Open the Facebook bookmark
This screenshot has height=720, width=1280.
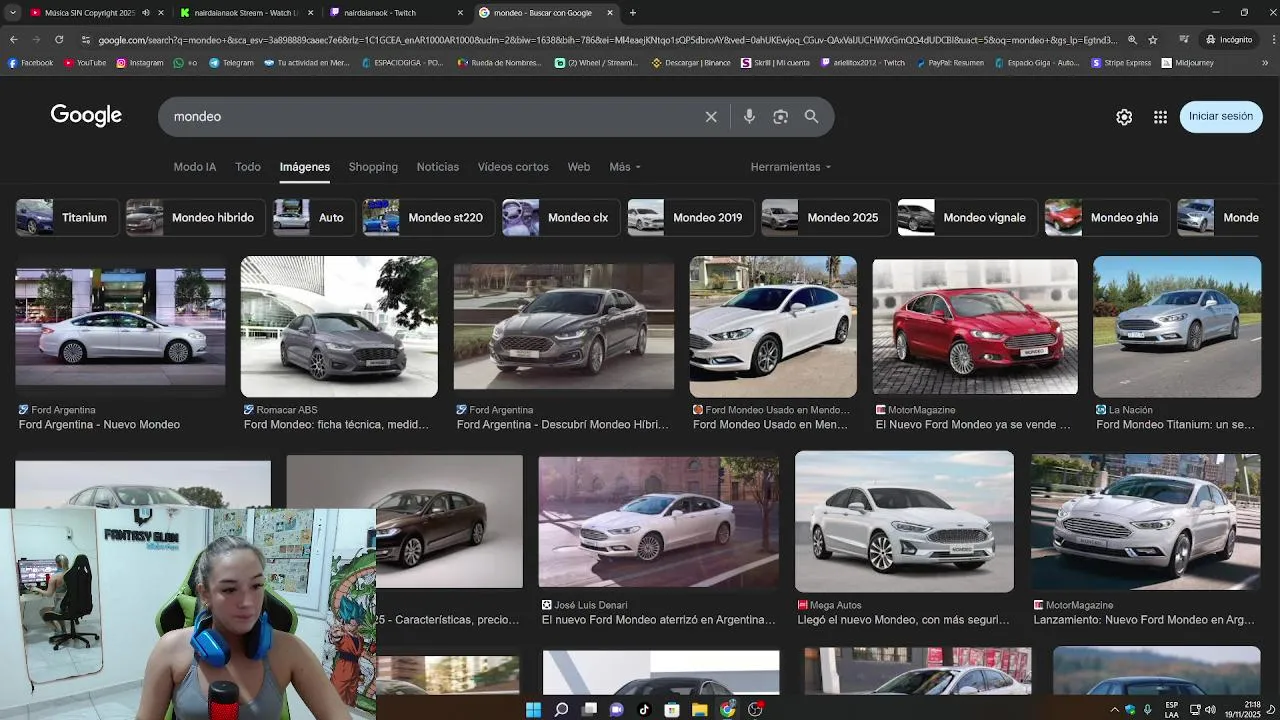click(x=30, y=62)
